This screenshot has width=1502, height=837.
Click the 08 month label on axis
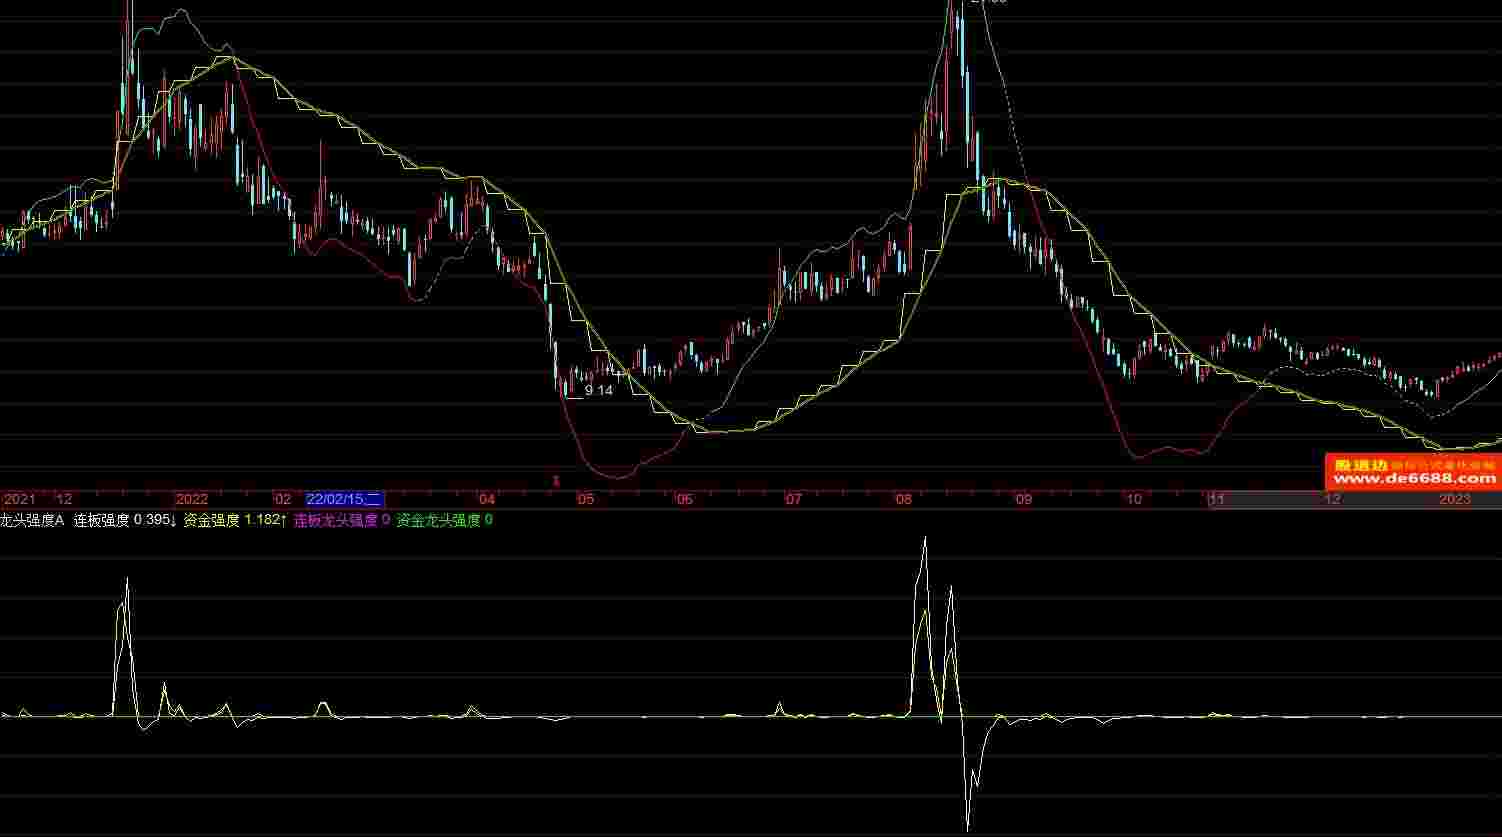tap(904, 499)
